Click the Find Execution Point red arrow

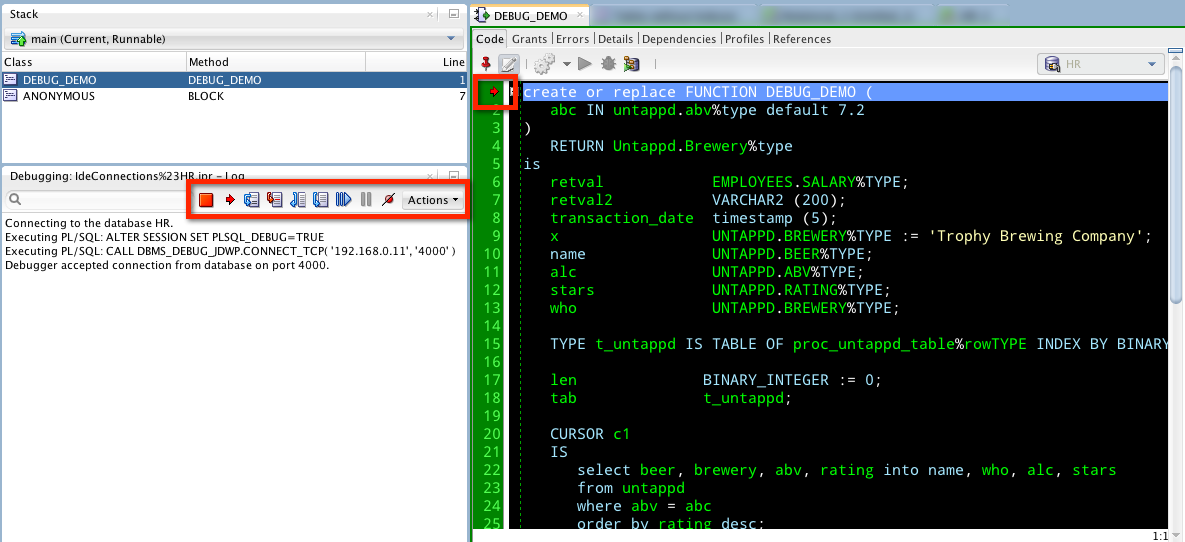(230, 200)
